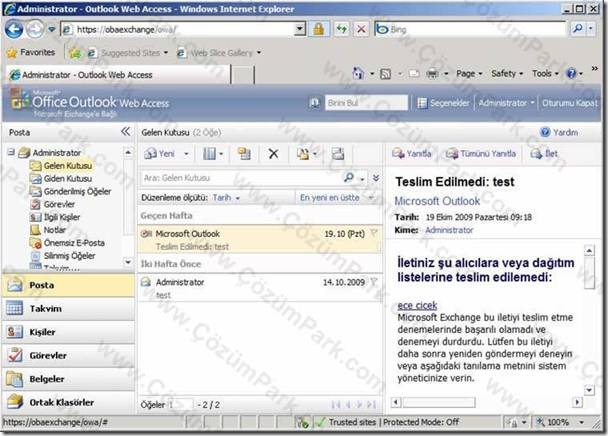
Task: Open the Safety menu
Action: pyautogui.click(x=507, y=73)
